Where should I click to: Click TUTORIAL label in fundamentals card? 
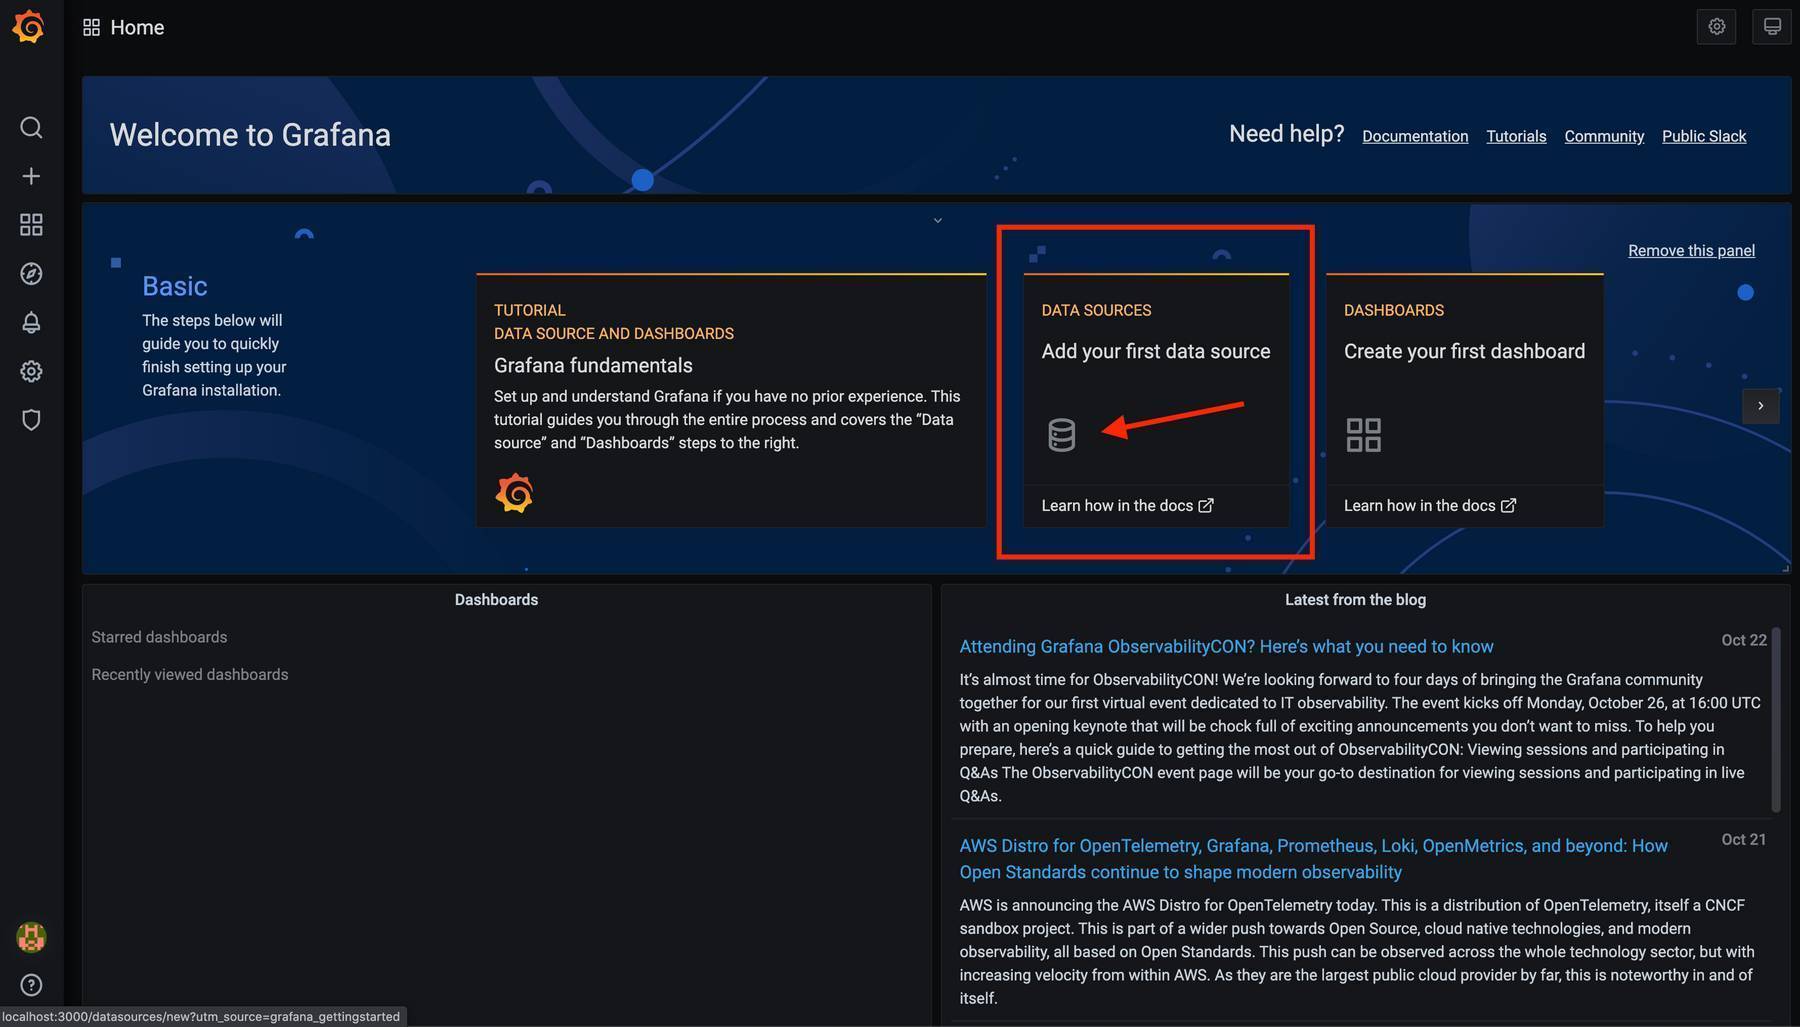pyautogui.click(x=529, y=311)
